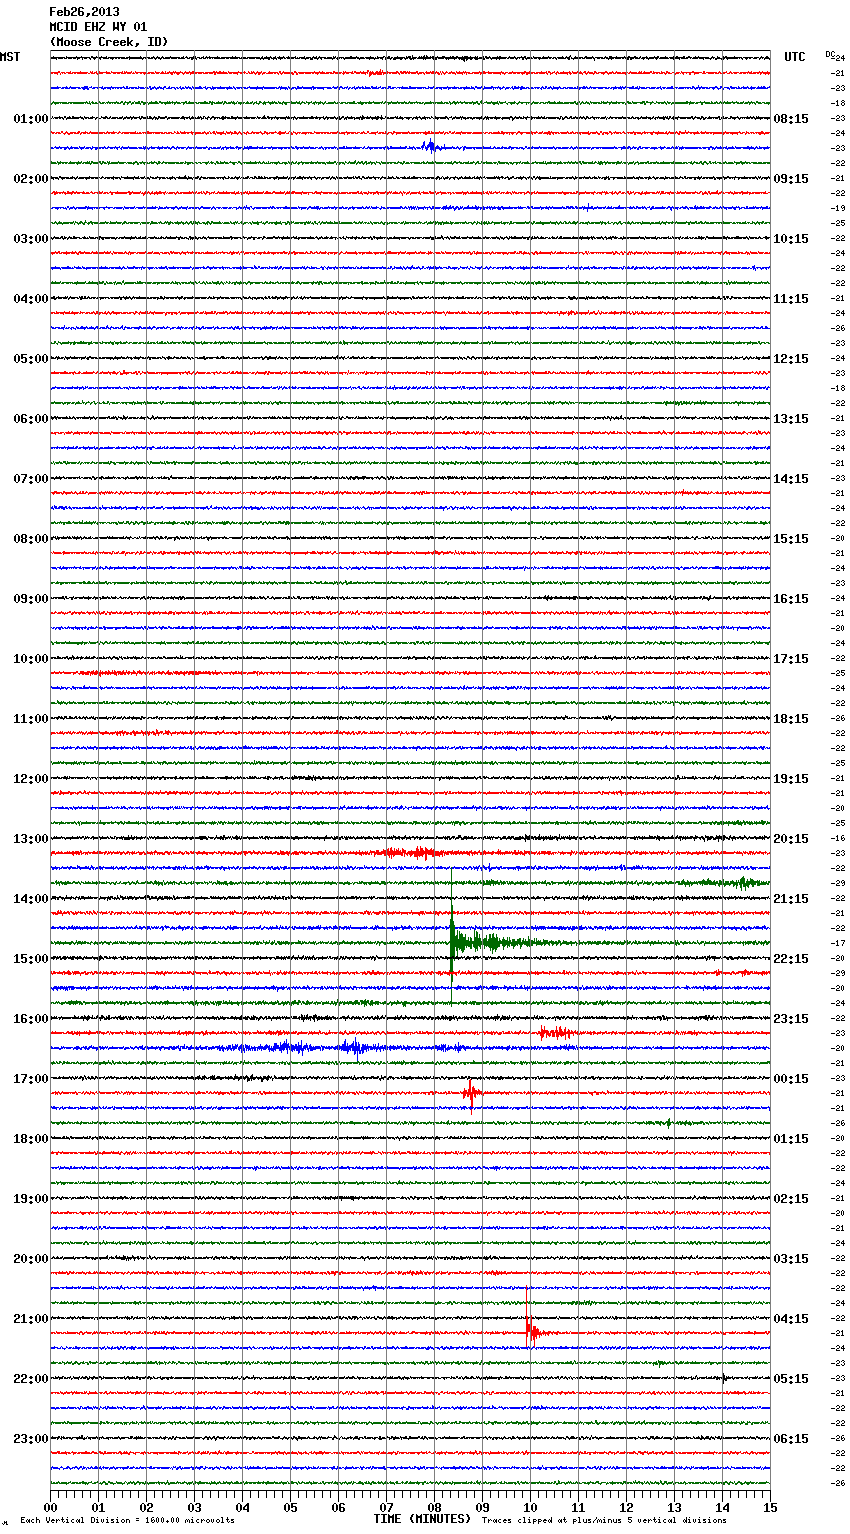Viewport: 850px width, 1534px height.
Task: Click the 23:00 MST time label
Action: tap(31, 1439)
